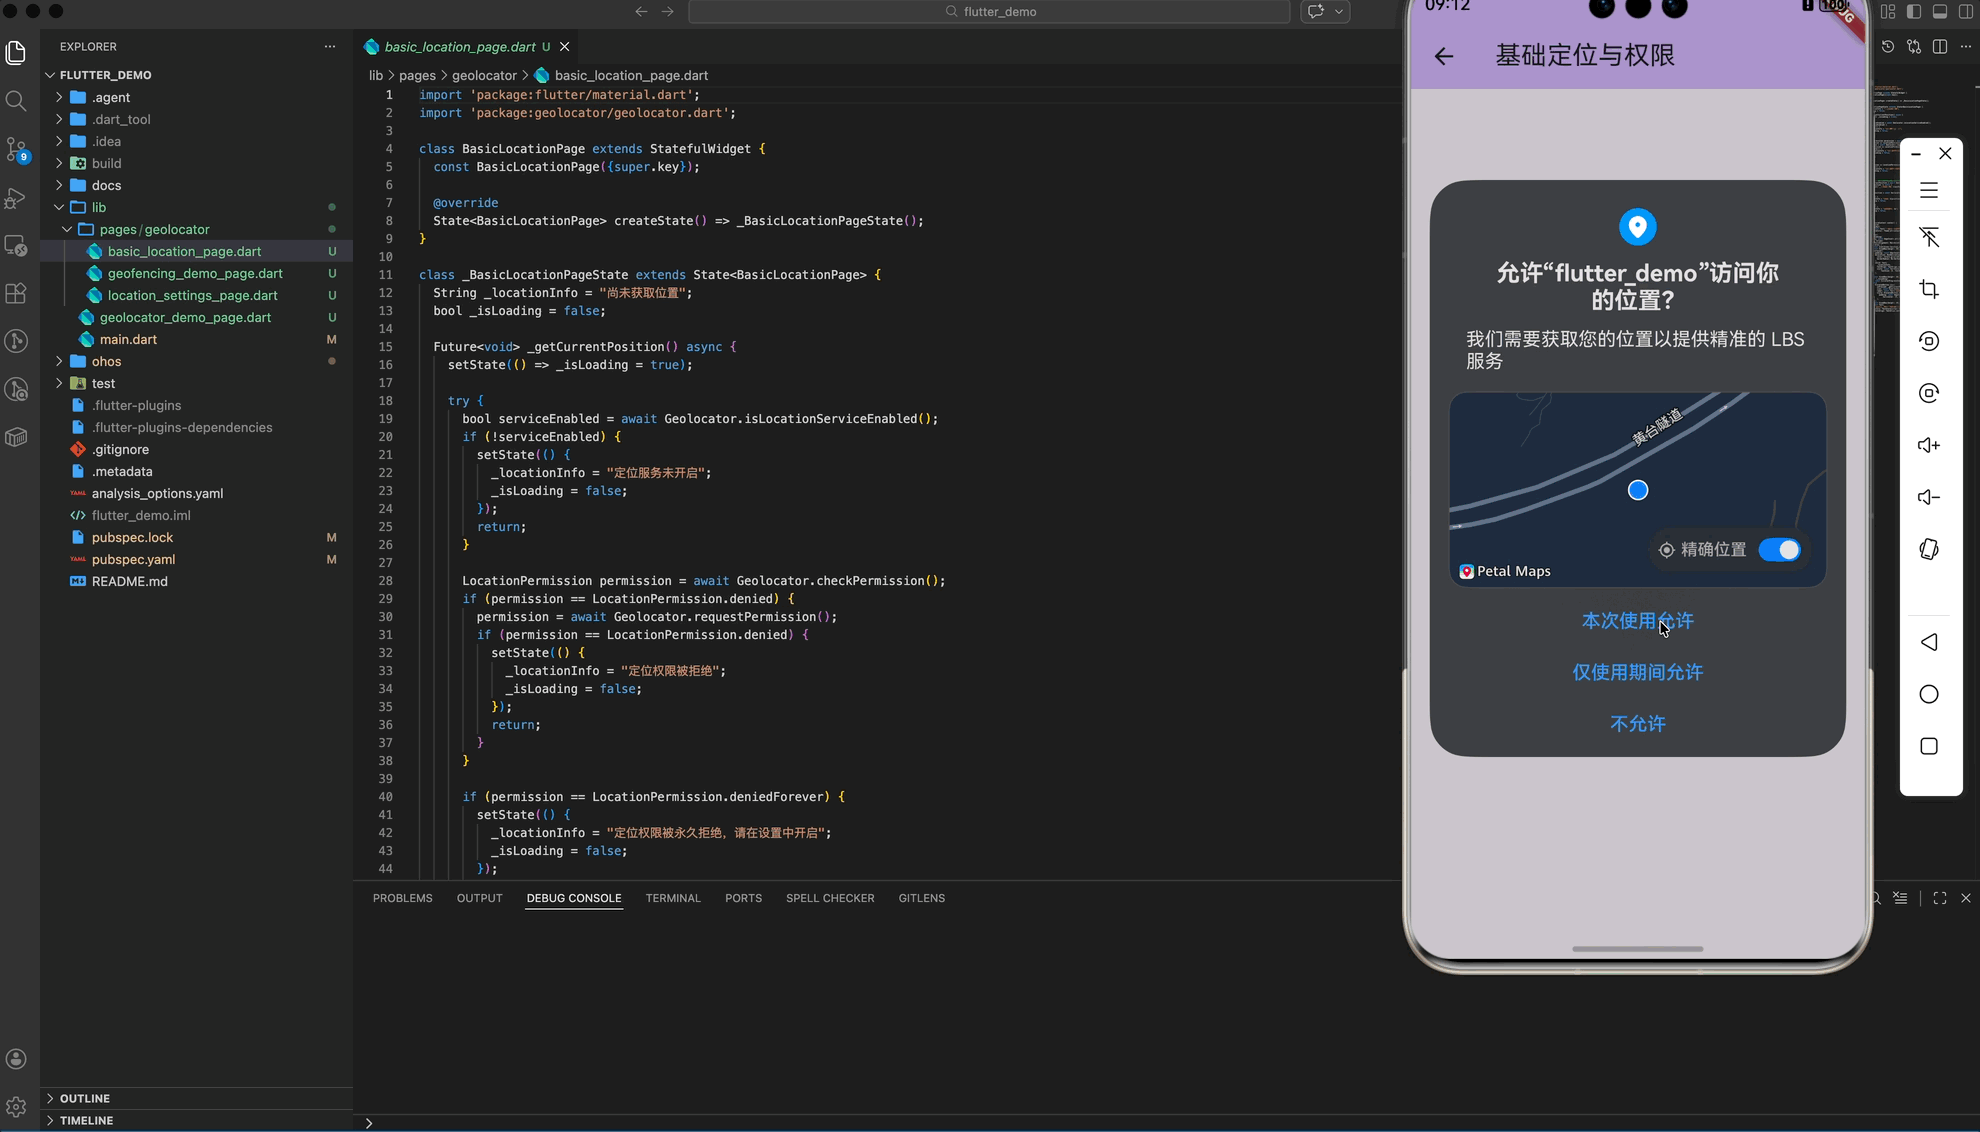Click the 'geolocator' breadcrumb segment
The width and height of the screenshot is (1980, 1132).
484,75
